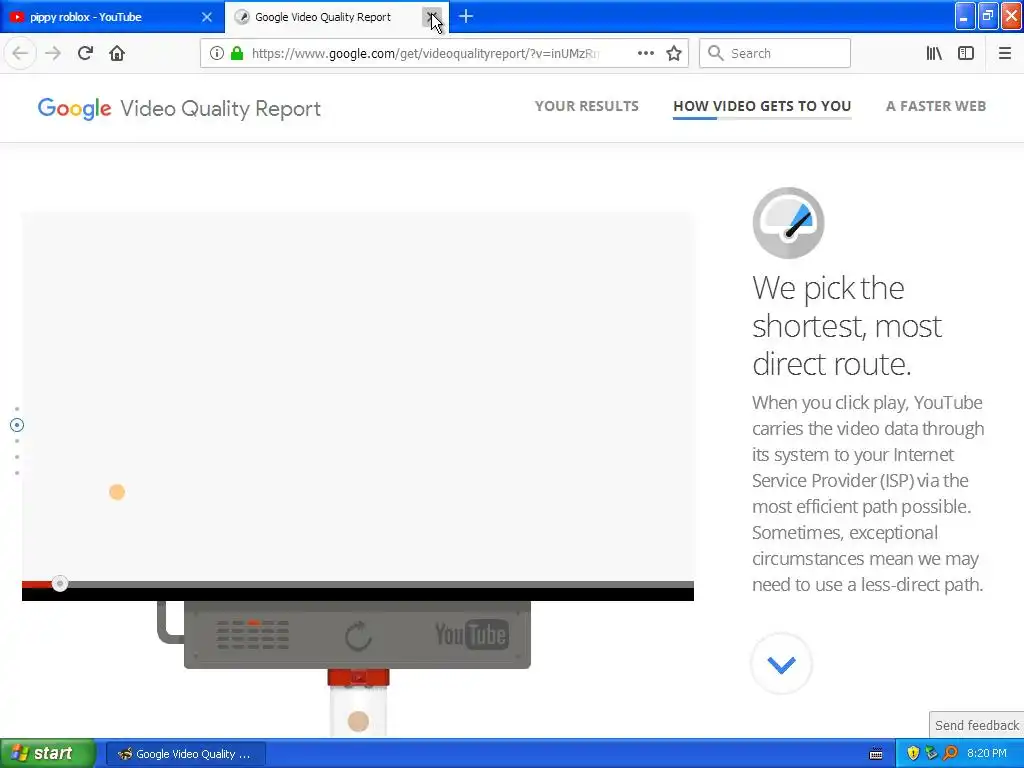This screenshot has height=768, width=1024.
Task: Select the Google Video Quality Report tab
Action: [323, 17]
